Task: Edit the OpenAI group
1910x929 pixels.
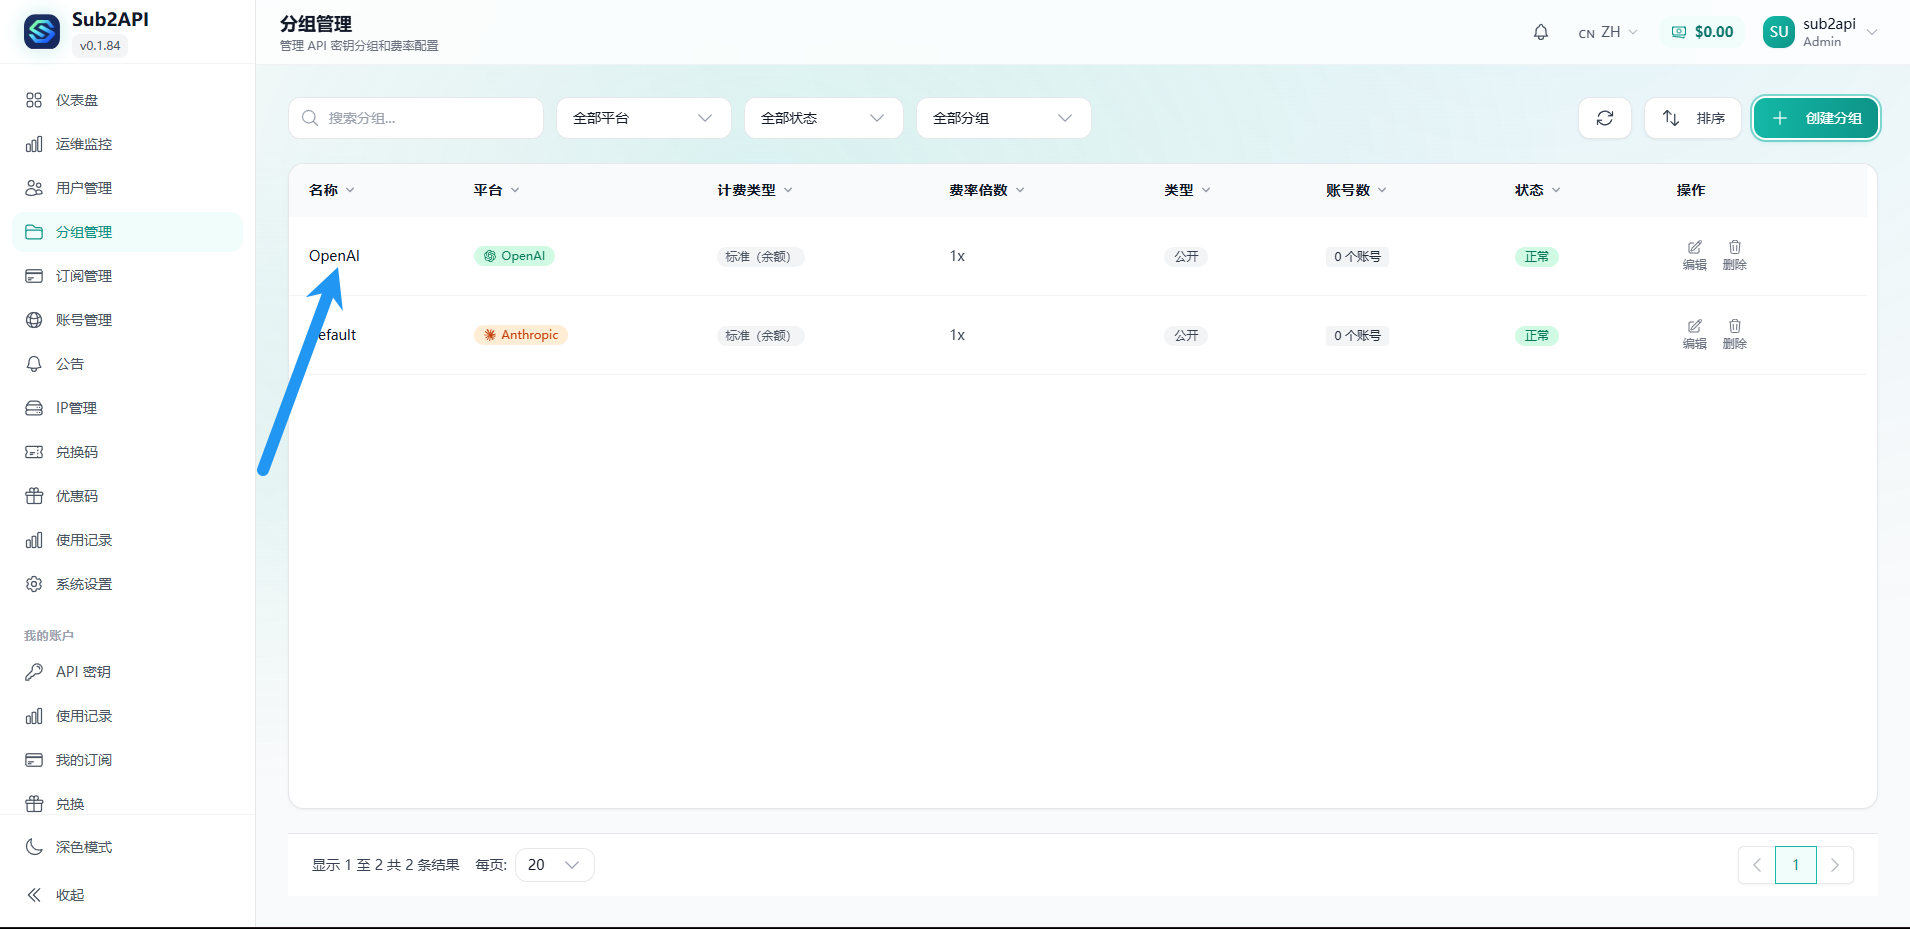Action: [x=1694, y=255]
